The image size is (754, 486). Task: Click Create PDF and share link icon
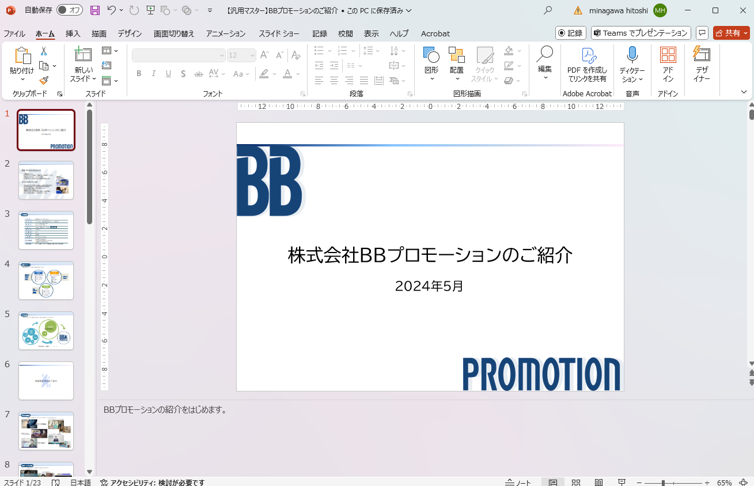click(x=587, y=56)
